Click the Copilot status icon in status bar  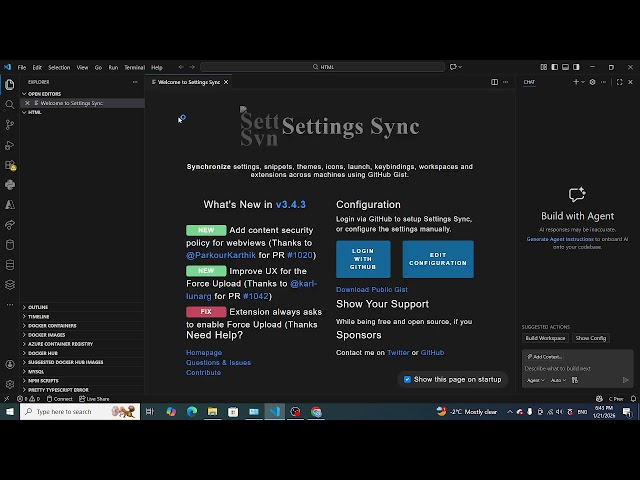click(x=599, y=399)
